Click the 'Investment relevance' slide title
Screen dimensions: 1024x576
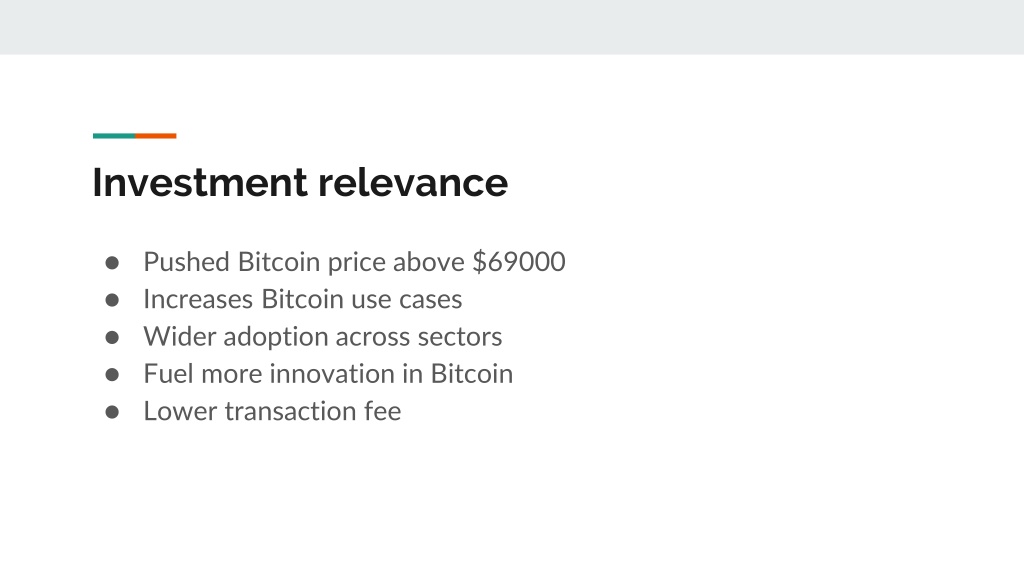[300, 182]
